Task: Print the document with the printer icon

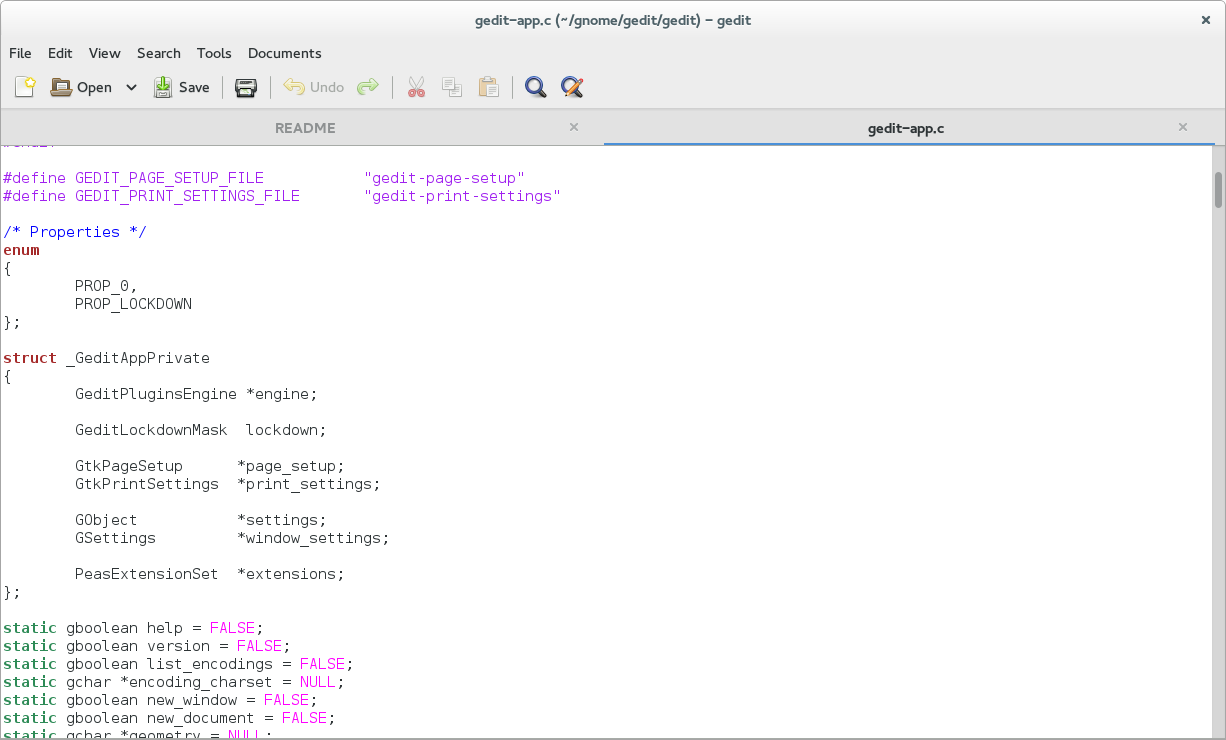Action: [x=246, y=87]
